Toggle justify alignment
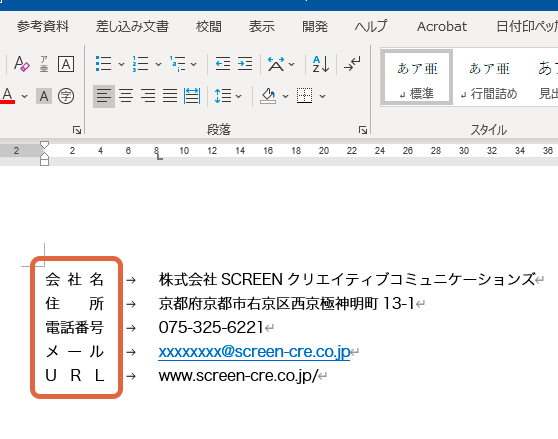This screenshot has width=558, height=439. click(170, 96)
